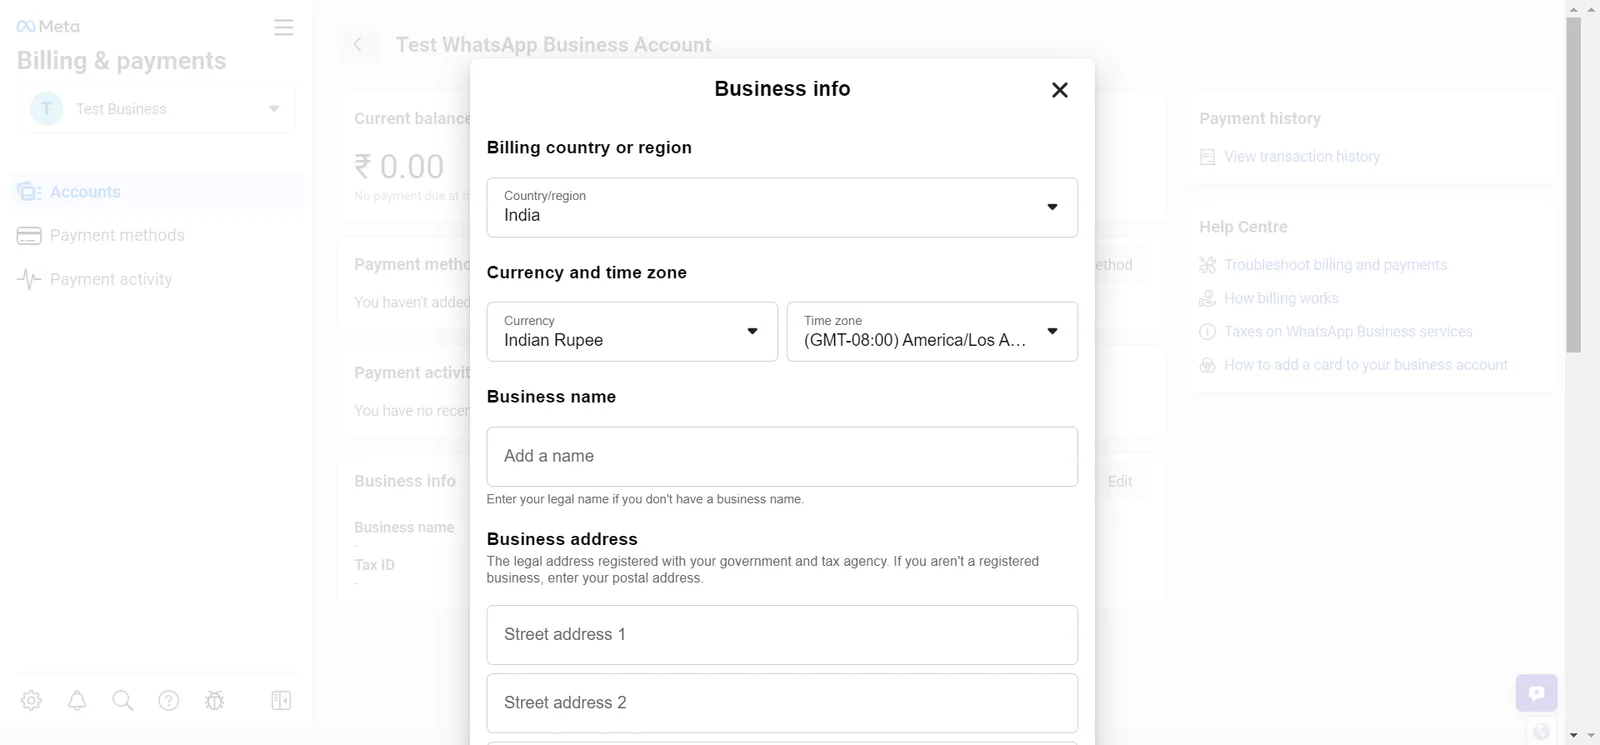Click the sidebar panel layout icon

[x=281, y=701]
